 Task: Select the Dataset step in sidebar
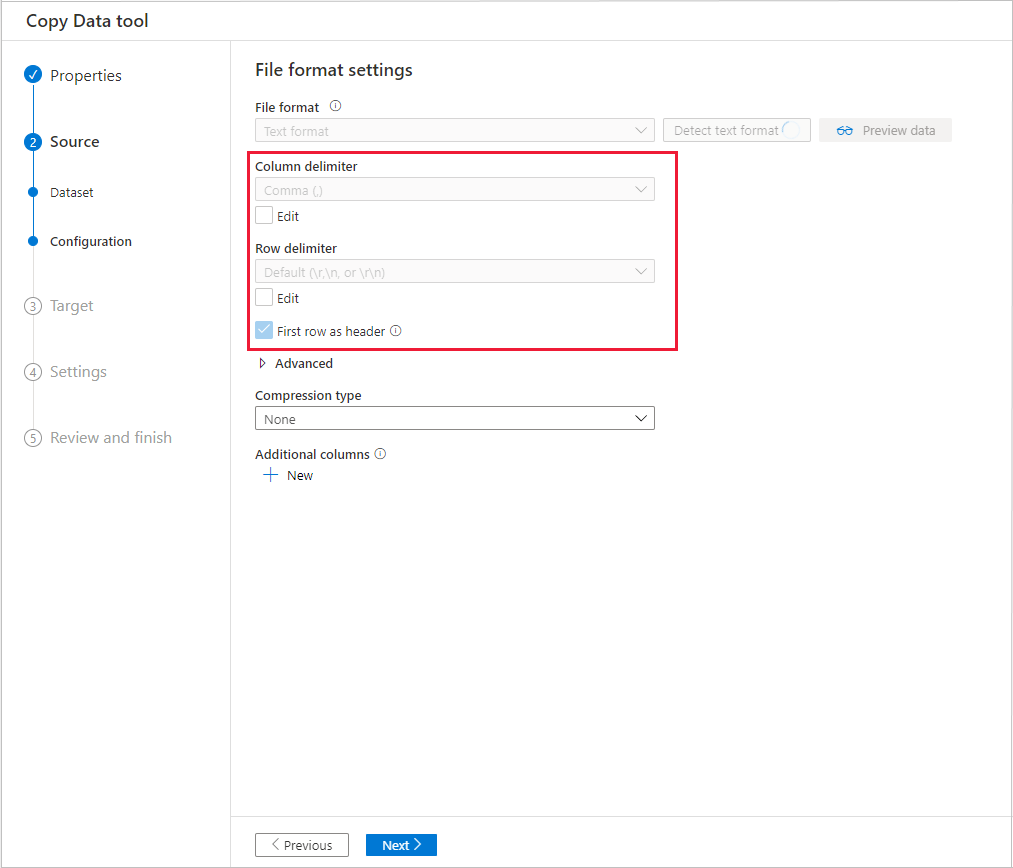pos(79,192)
